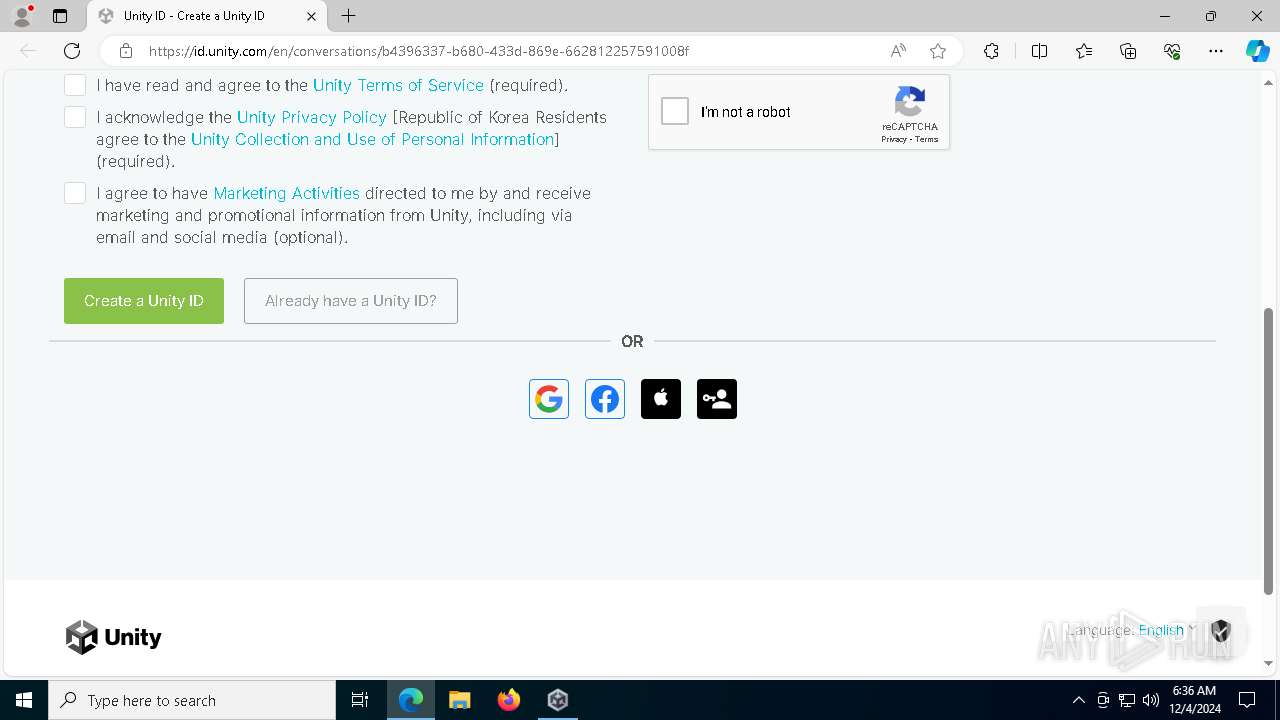Open notification center
The height and width of the screenshot is (720, 1280).
pos(1247,700)
